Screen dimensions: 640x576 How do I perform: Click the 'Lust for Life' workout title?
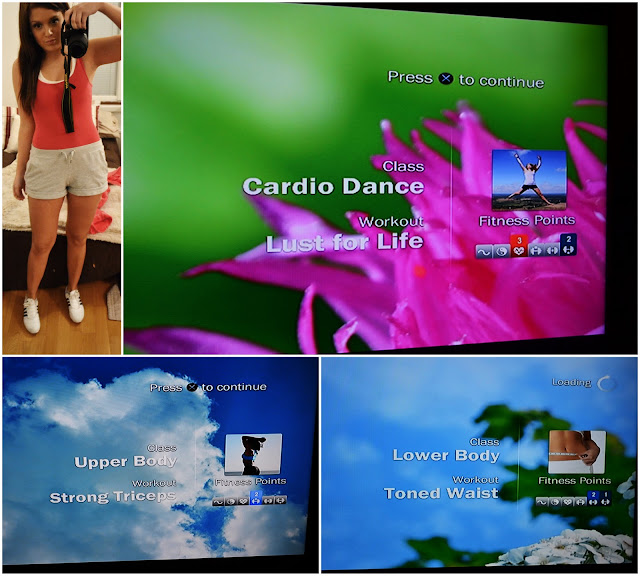[x=344, y=242]
